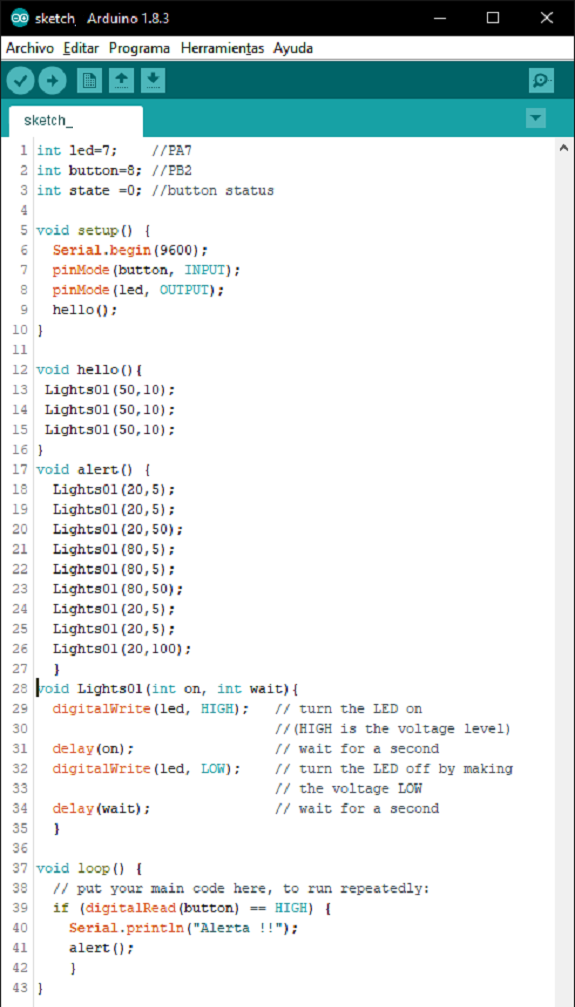The image size is (575, 1007).
Task: Click 'pinMode(button, INPUT);' line
Action: (146, 270)
